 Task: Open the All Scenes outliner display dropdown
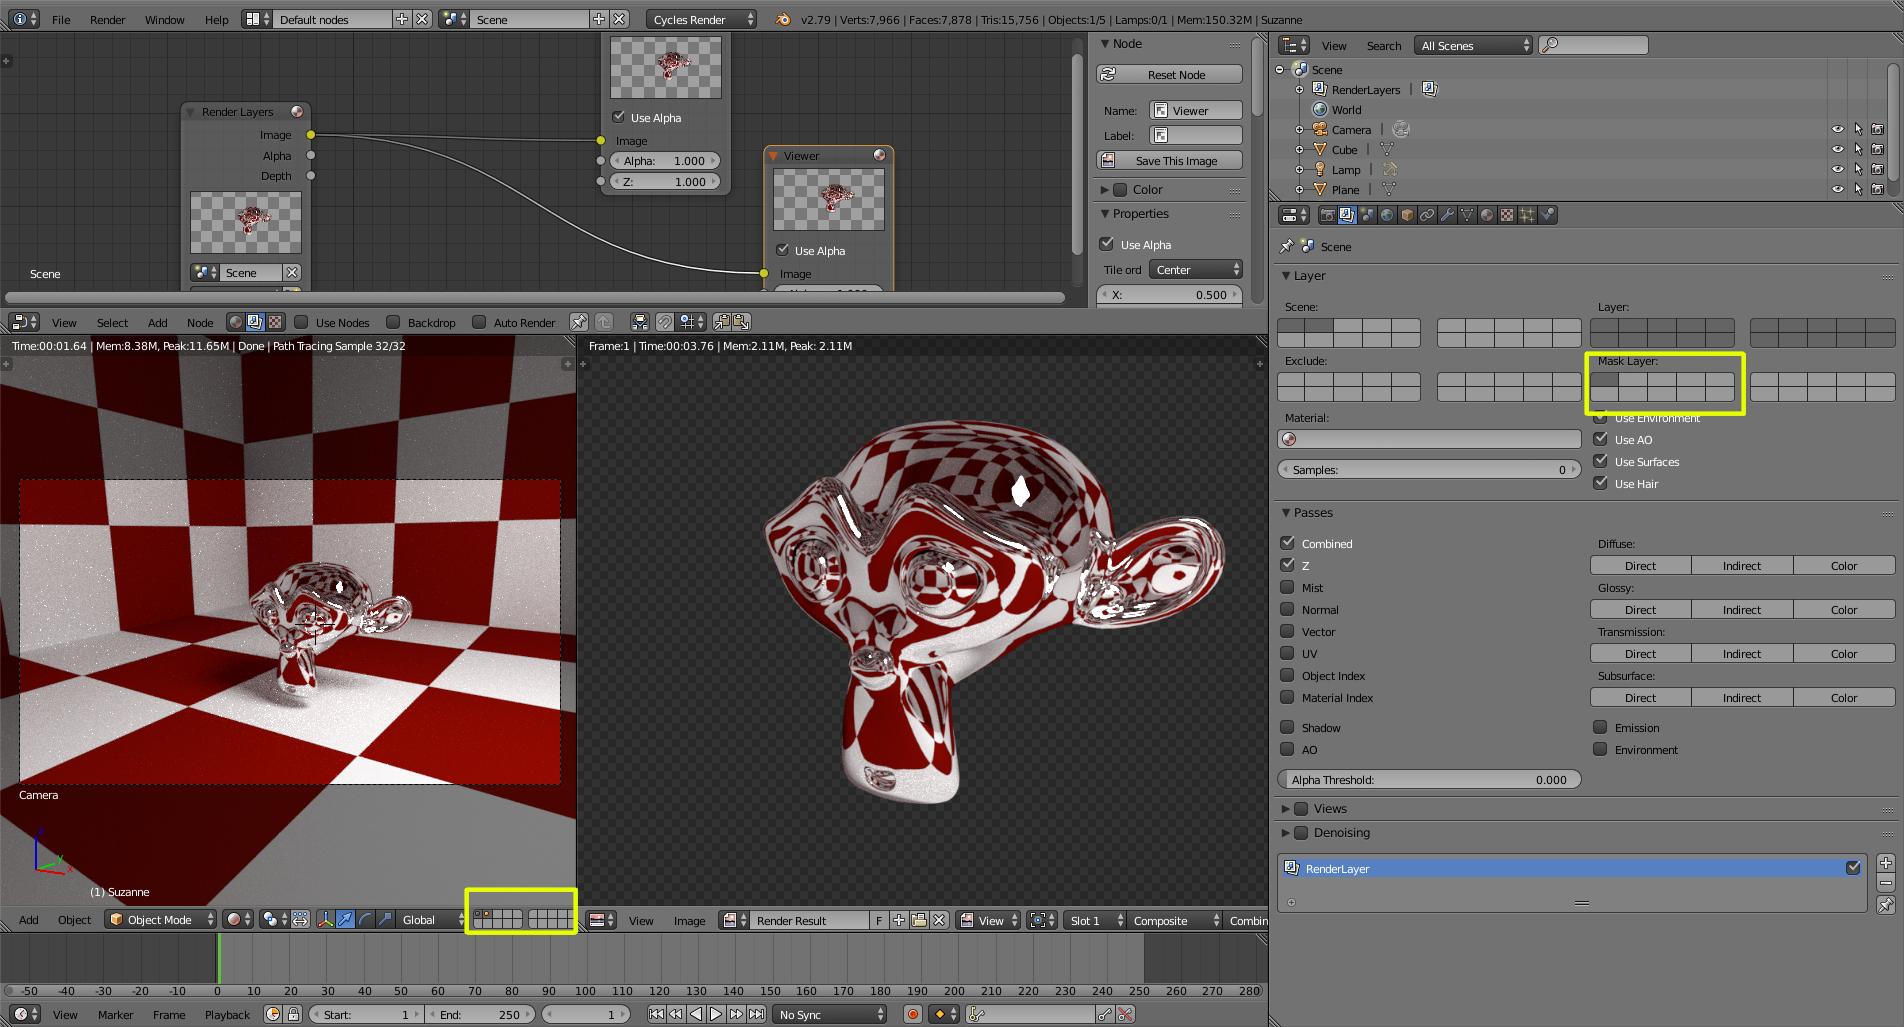tap(1473, 45)
